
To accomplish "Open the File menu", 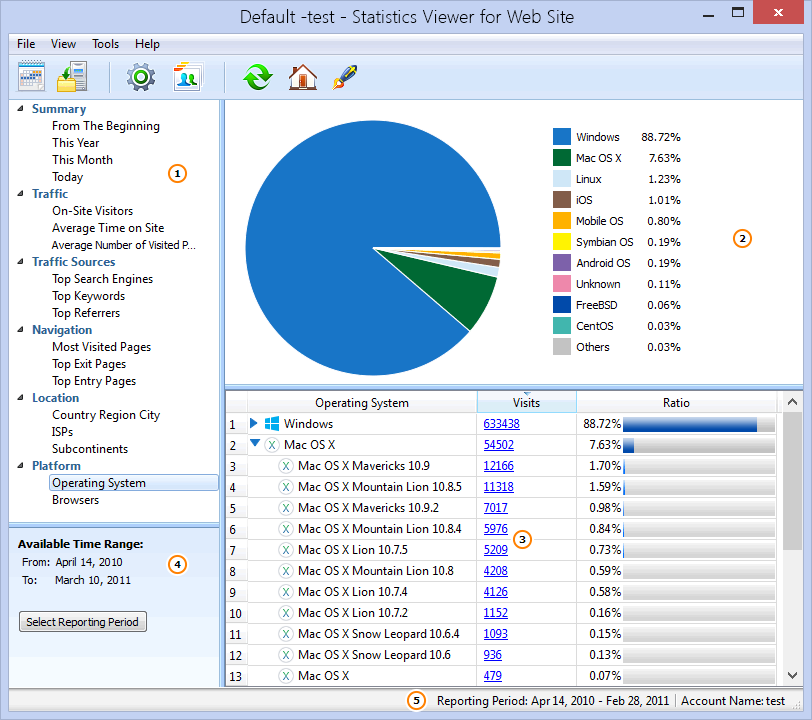I will point(26,44).
